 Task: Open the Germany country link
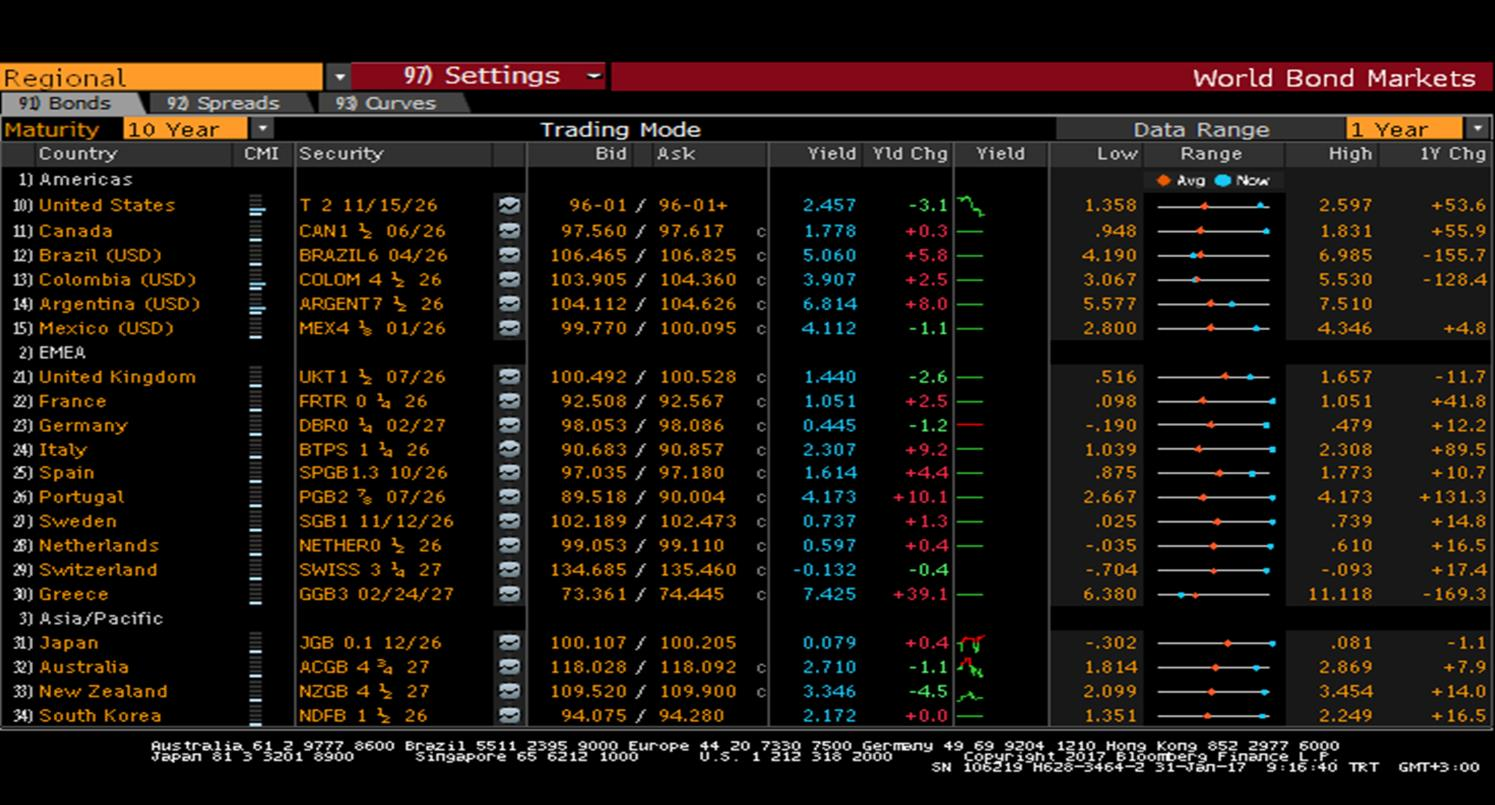(x=83, y=425)
